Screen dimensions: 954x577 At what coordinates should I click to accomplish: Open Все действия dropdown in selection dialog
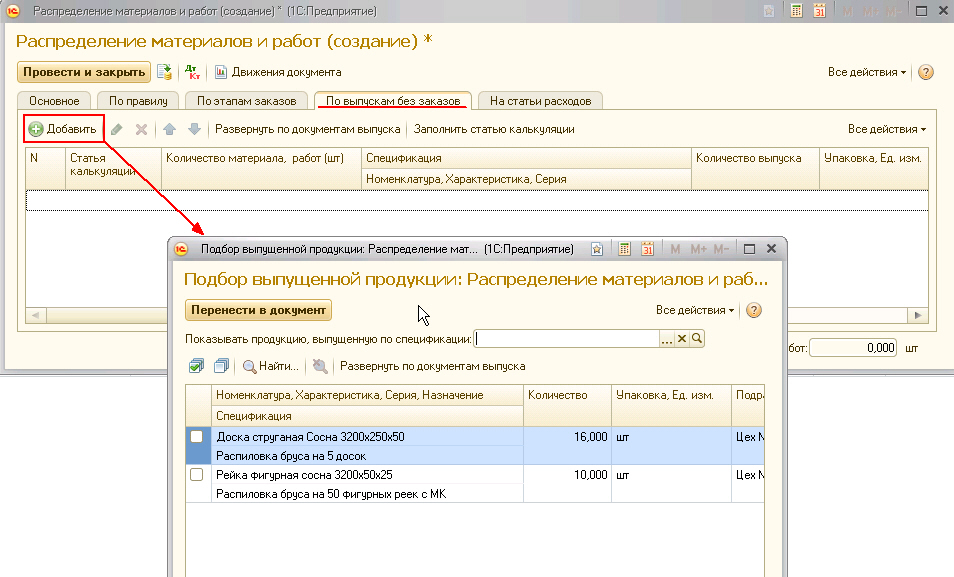click(x=694, y=310)
